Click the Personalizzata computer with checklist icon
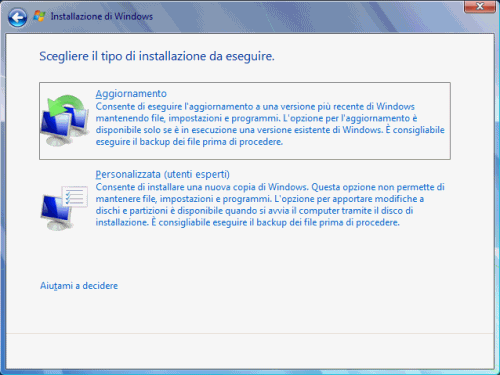The image size is (500, 375). click(64, 208)
